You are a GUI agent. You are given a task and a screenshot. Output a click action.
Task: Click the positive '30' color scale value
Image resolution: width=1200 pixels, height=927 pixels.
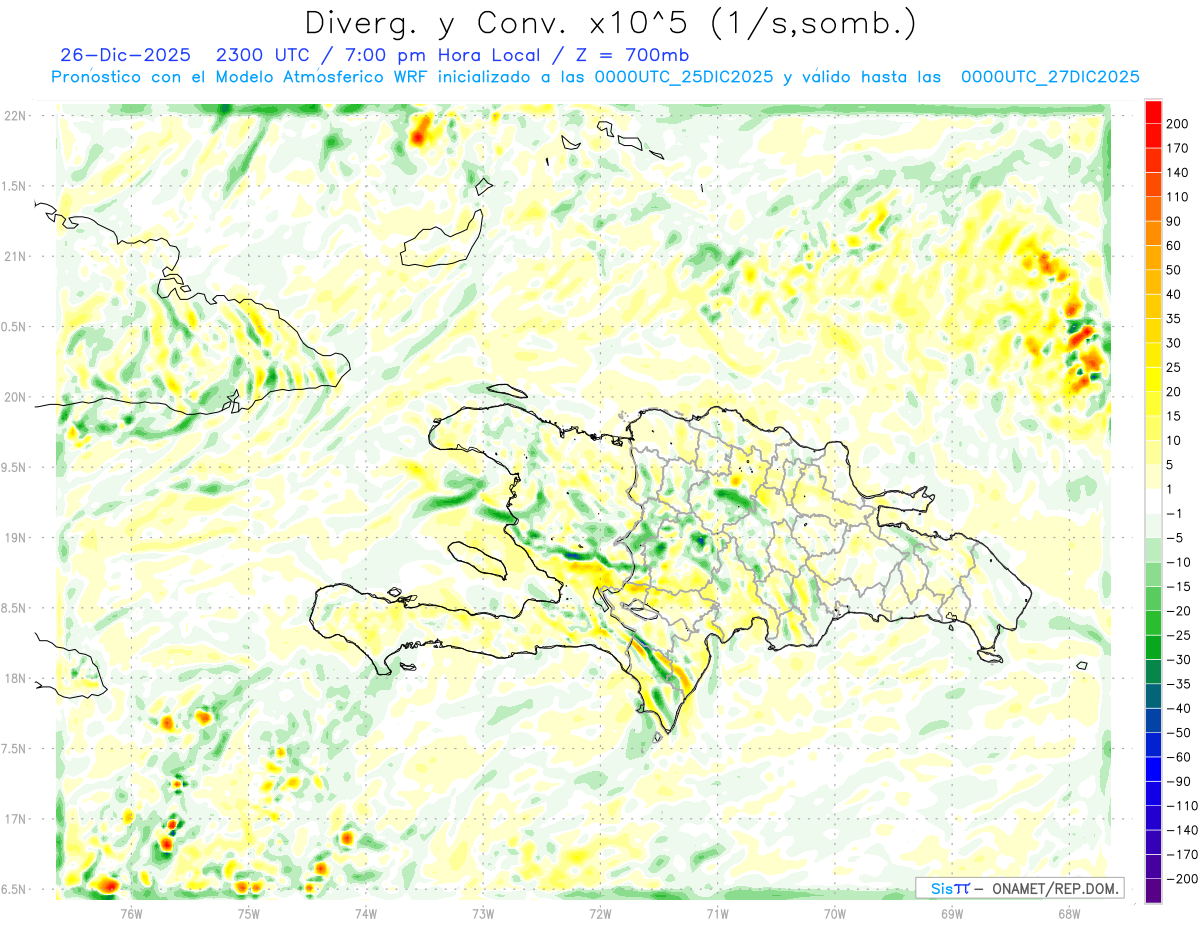click(x=1174, y=344)
